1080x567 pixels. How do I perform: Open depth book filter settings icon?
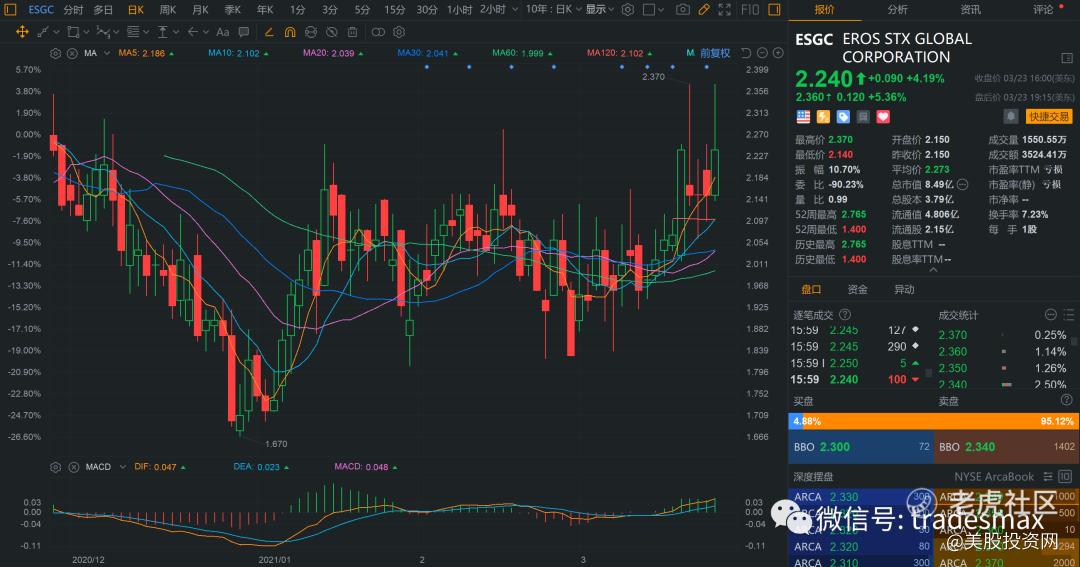coord(1048,477)
